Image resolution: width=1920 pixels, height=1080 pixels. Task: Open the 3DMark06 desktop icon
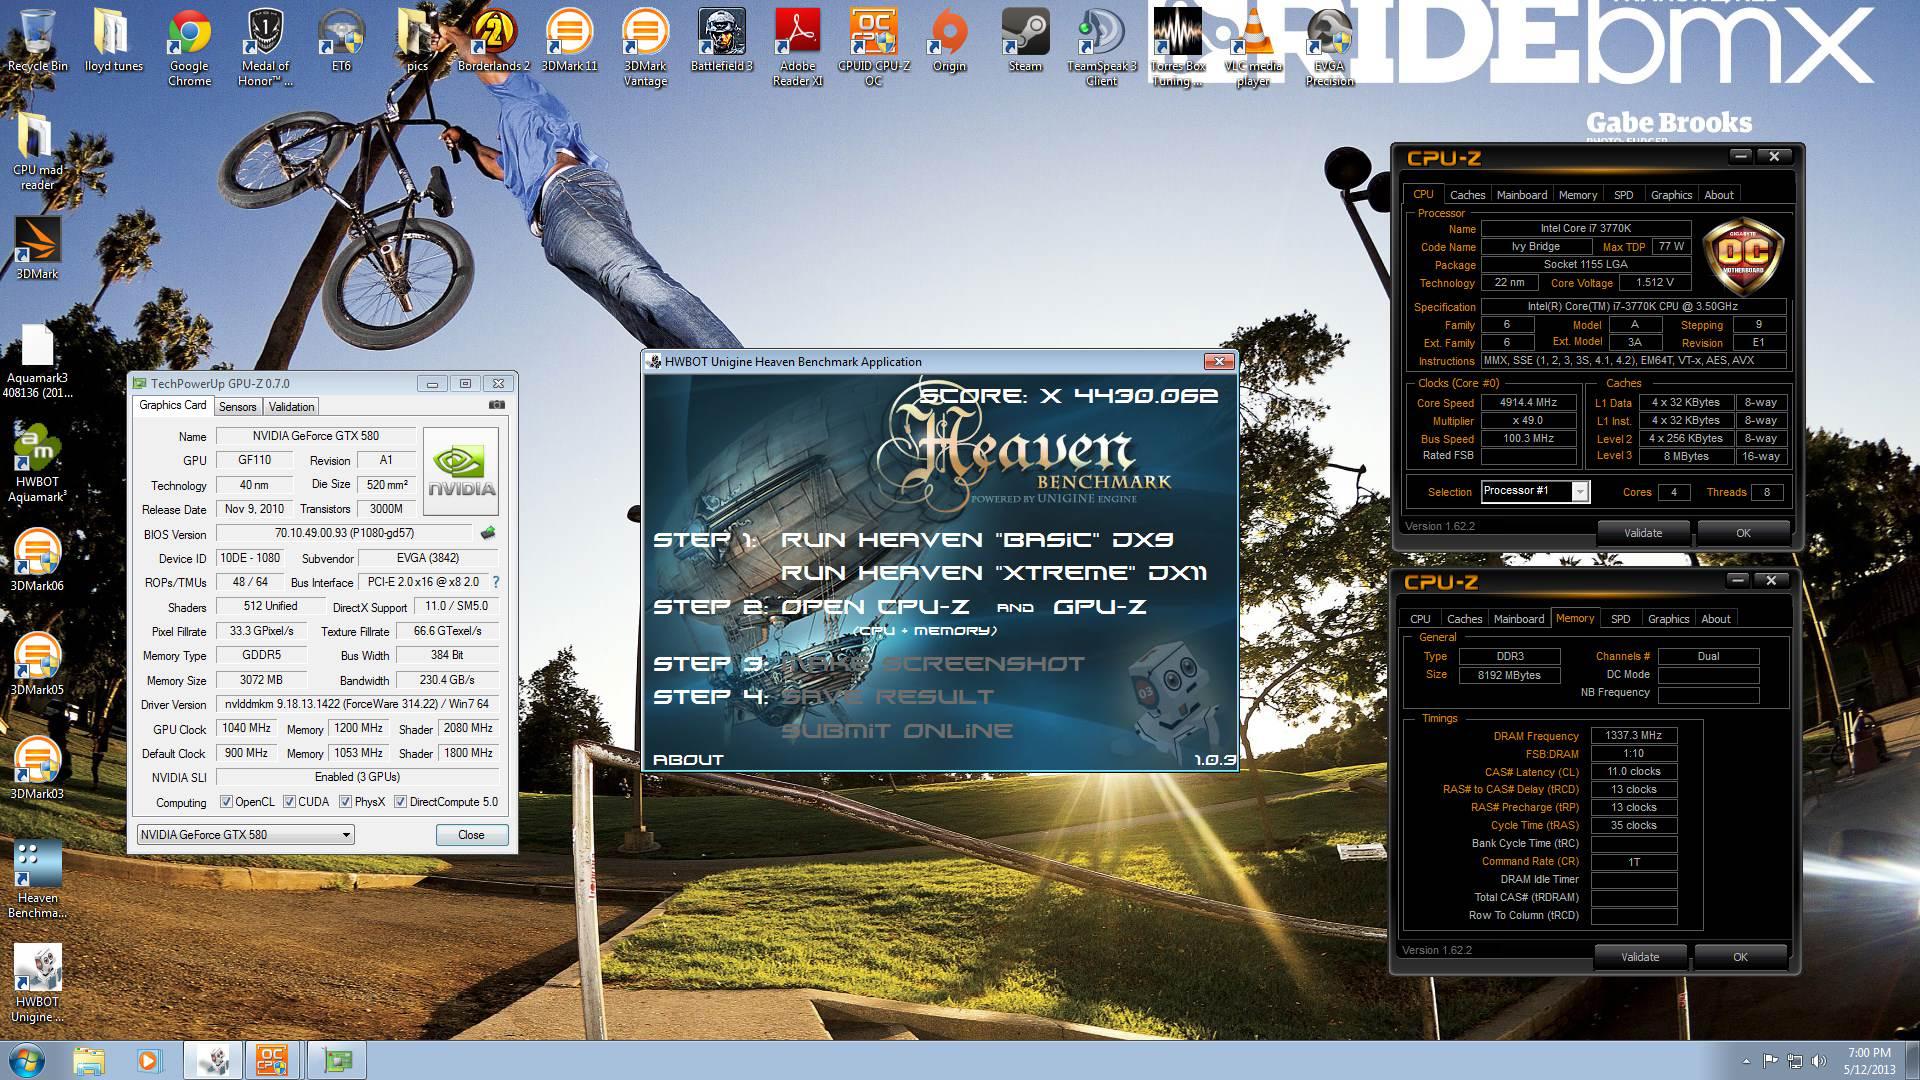pyautogui.click(x=38, y=560)
